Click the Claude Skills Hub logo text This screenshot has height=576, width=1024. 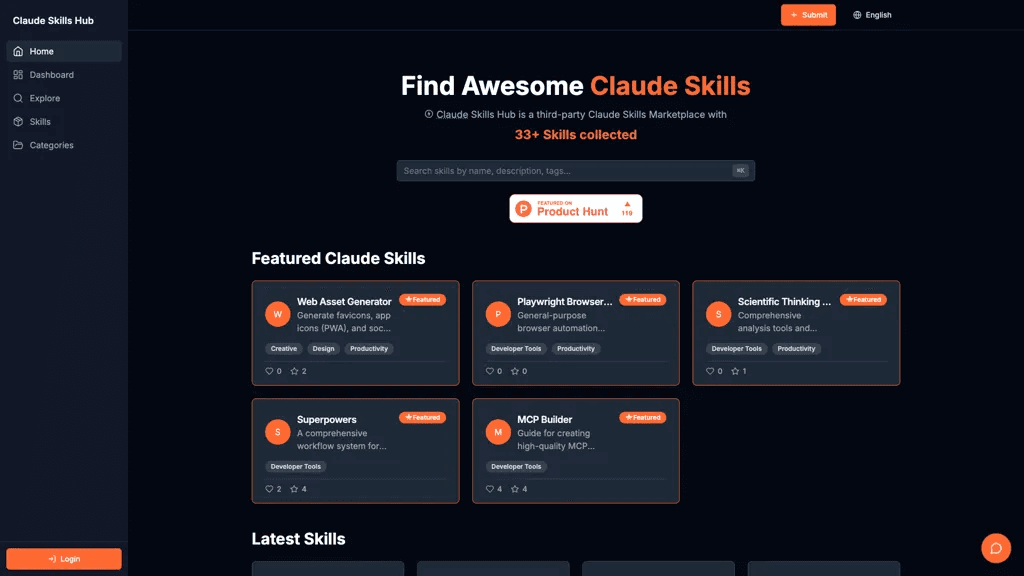point(53,20)
